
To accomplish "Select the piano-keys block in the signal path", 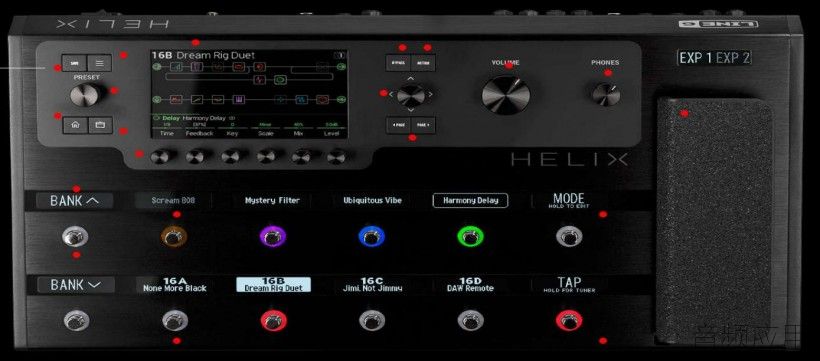I will coord(239,99).
